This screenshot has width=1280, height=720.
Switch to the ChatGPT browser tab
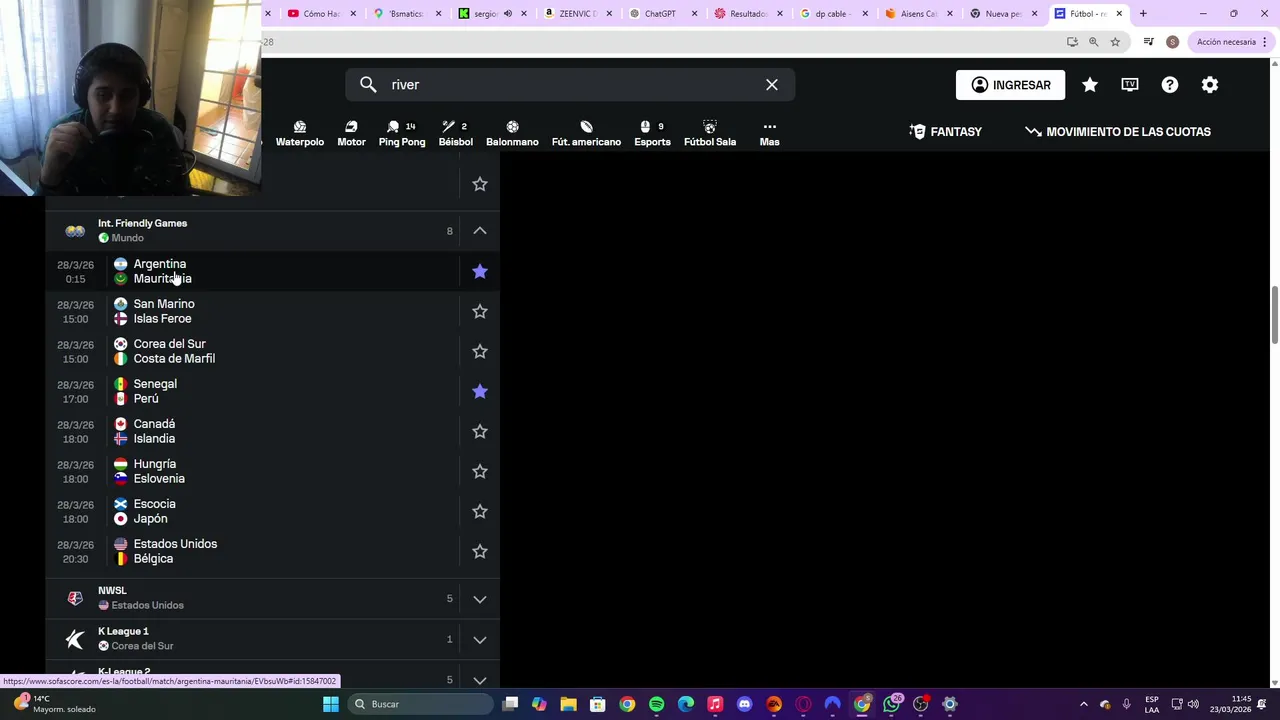point(660,14)
